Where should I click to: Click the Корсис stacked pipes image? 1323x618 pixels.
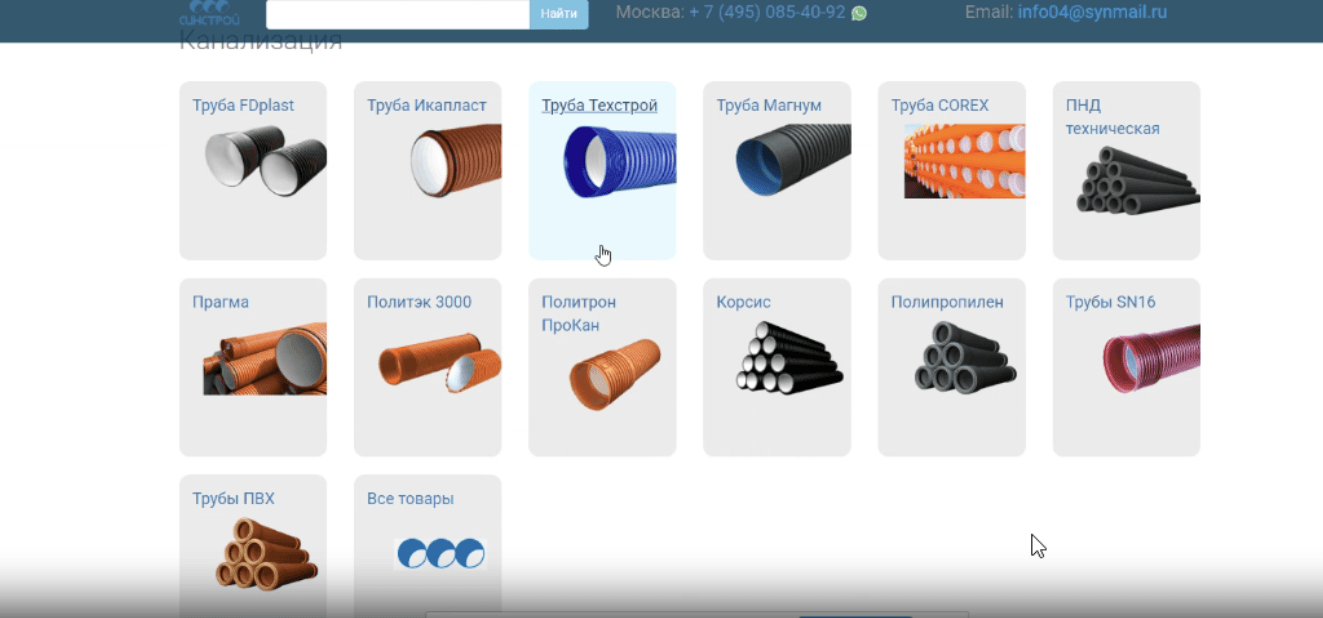click(790, 357)
